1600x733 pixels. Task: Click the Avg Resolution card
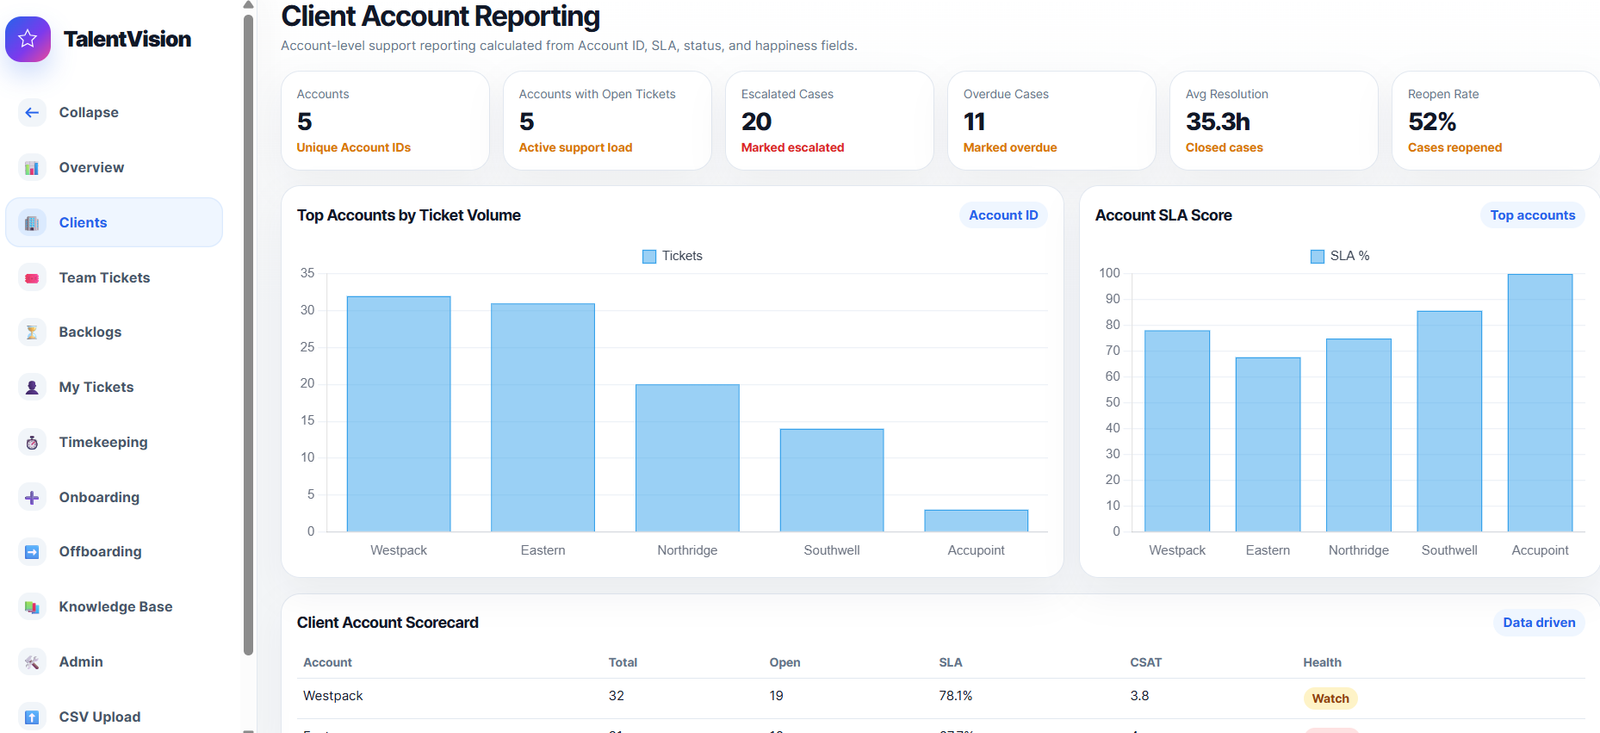point(1274,120)
